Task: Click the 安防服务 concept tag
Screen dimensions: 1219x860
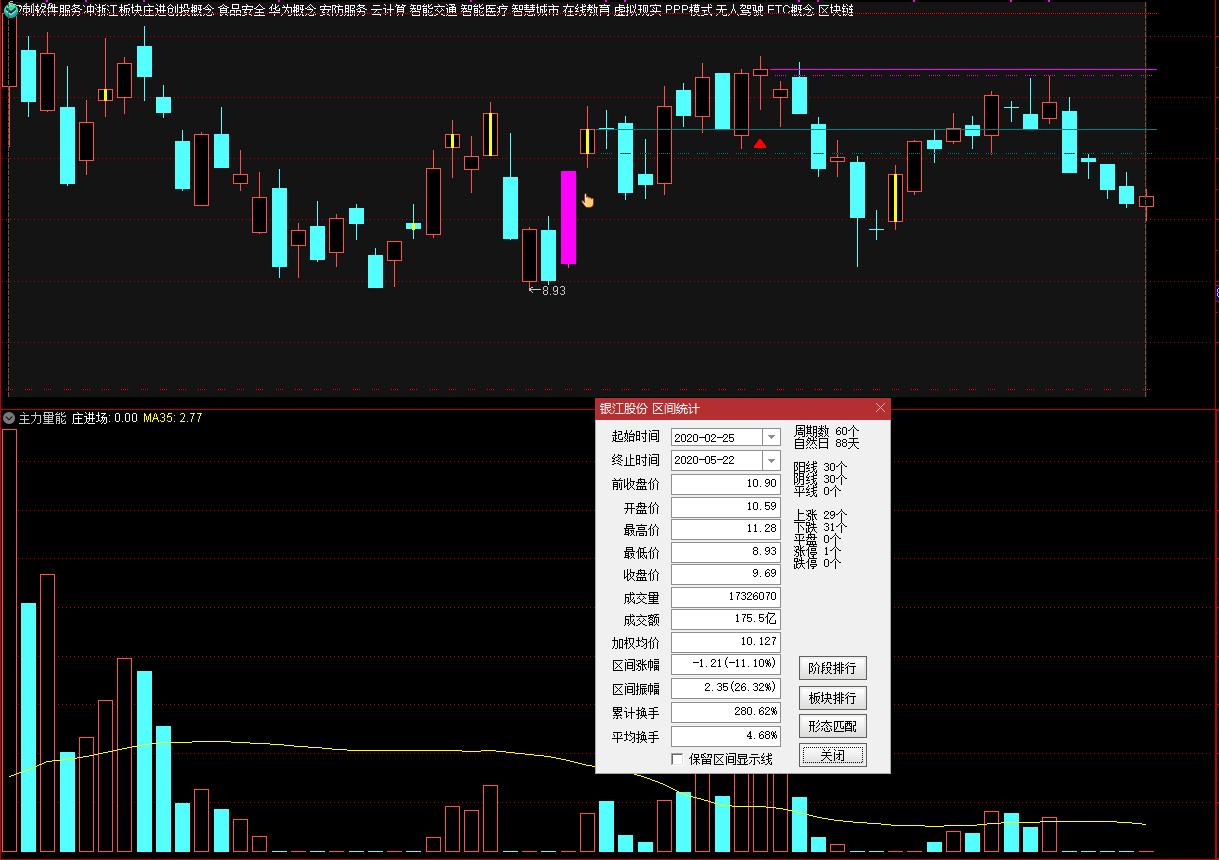Action: click(343, 10)
